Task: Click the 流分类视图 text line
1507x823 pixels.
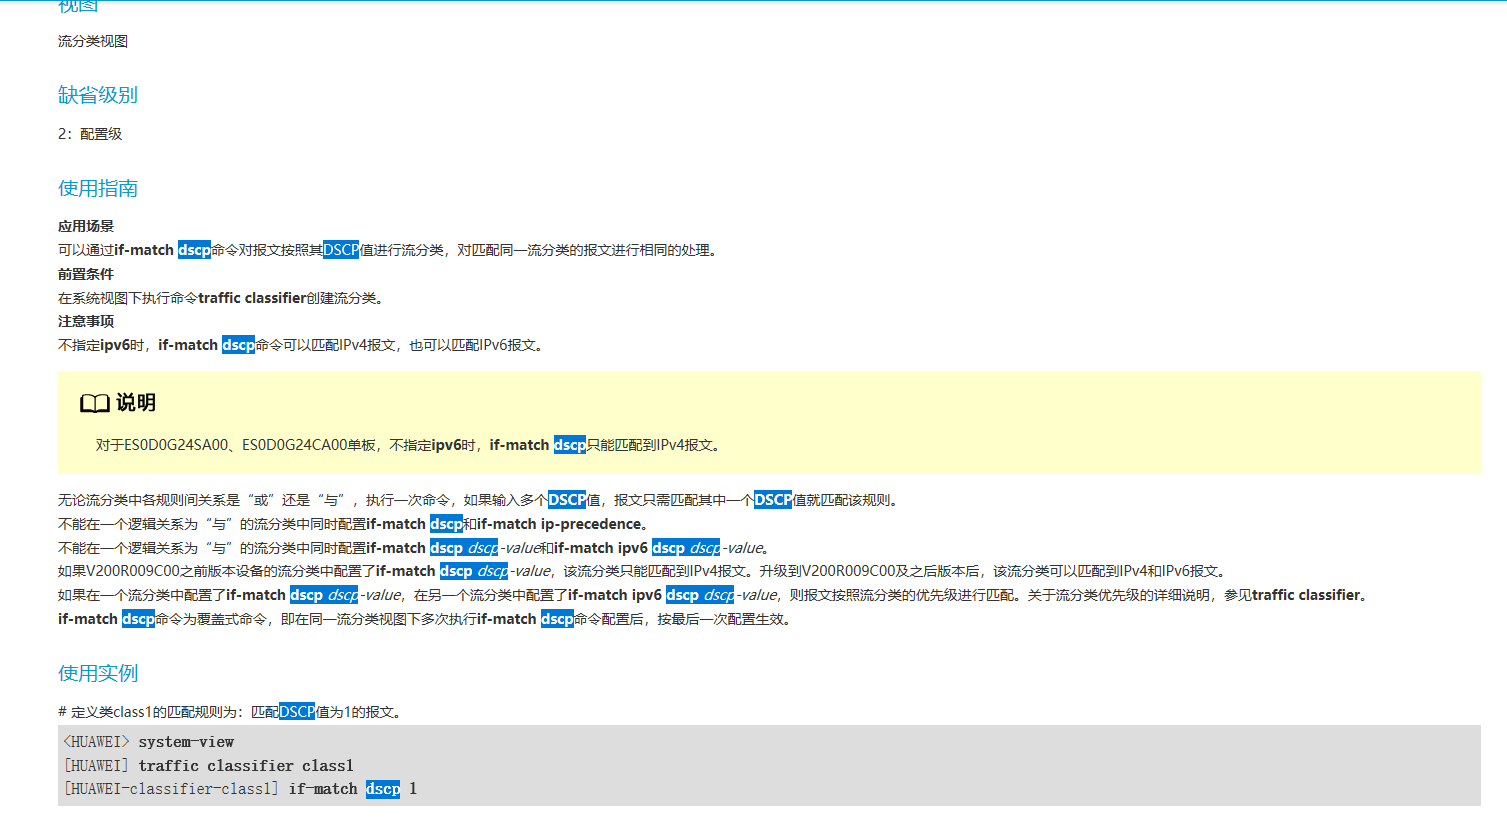Action: point(93,41)
